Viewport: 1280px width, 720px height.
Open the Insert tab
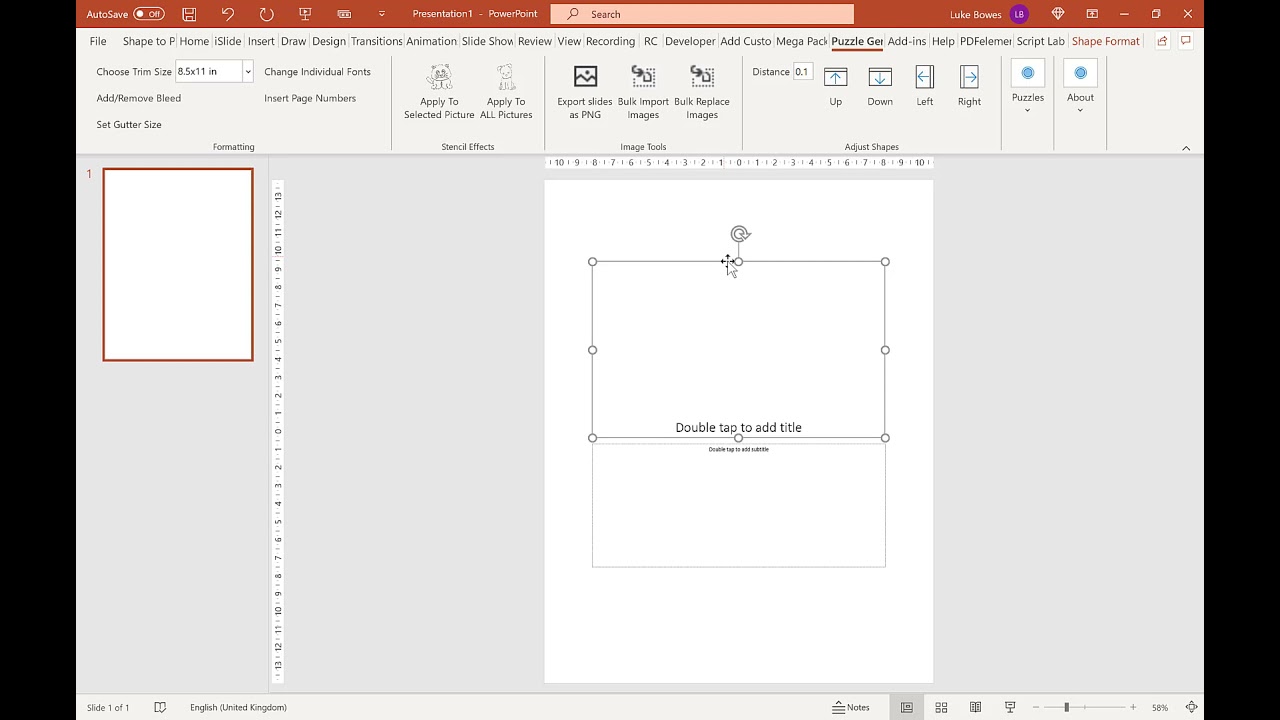pos(261,41)
